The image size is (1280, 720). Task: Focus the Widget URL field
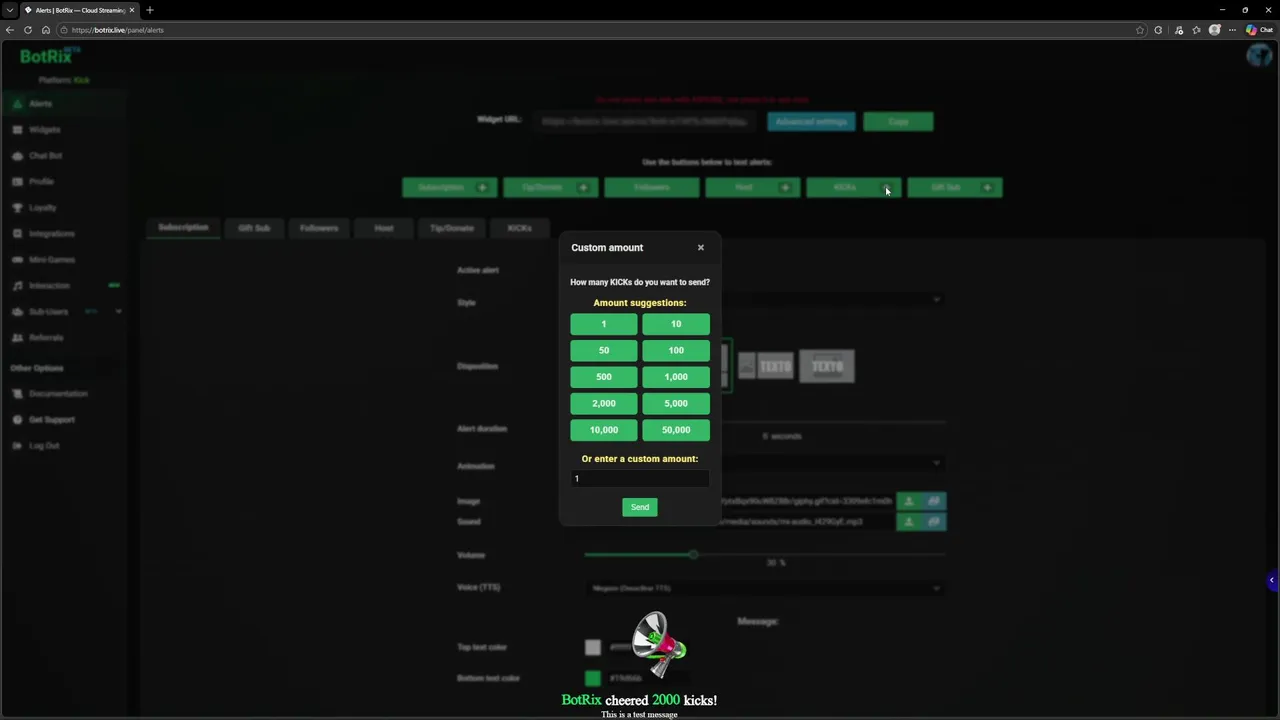point(644,122)
